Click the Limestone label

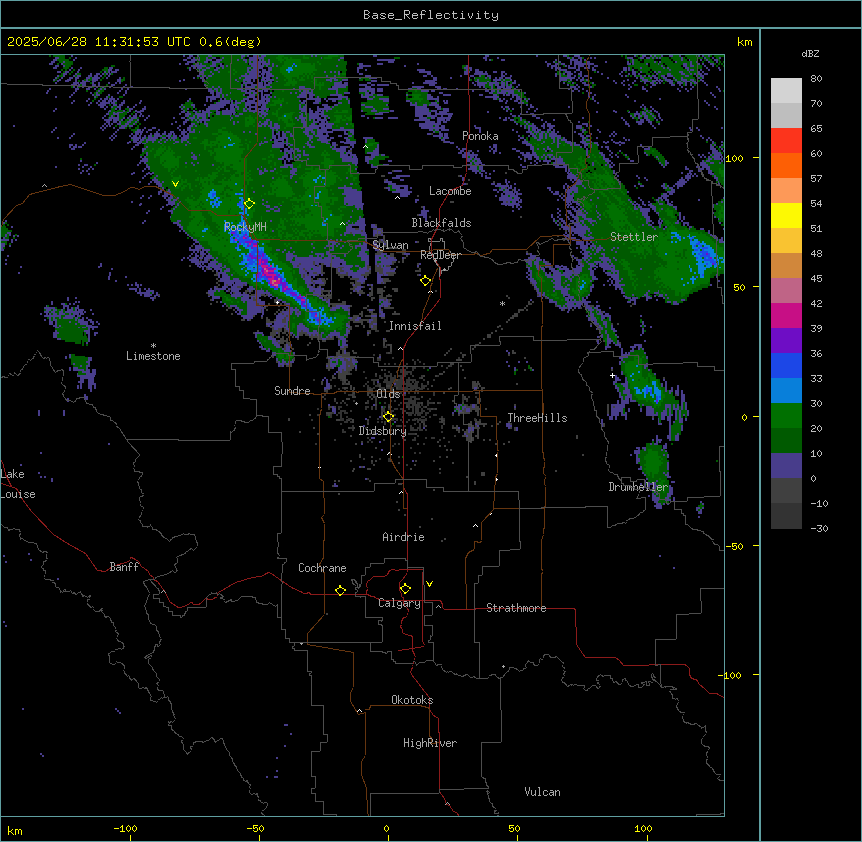(153, 356)
